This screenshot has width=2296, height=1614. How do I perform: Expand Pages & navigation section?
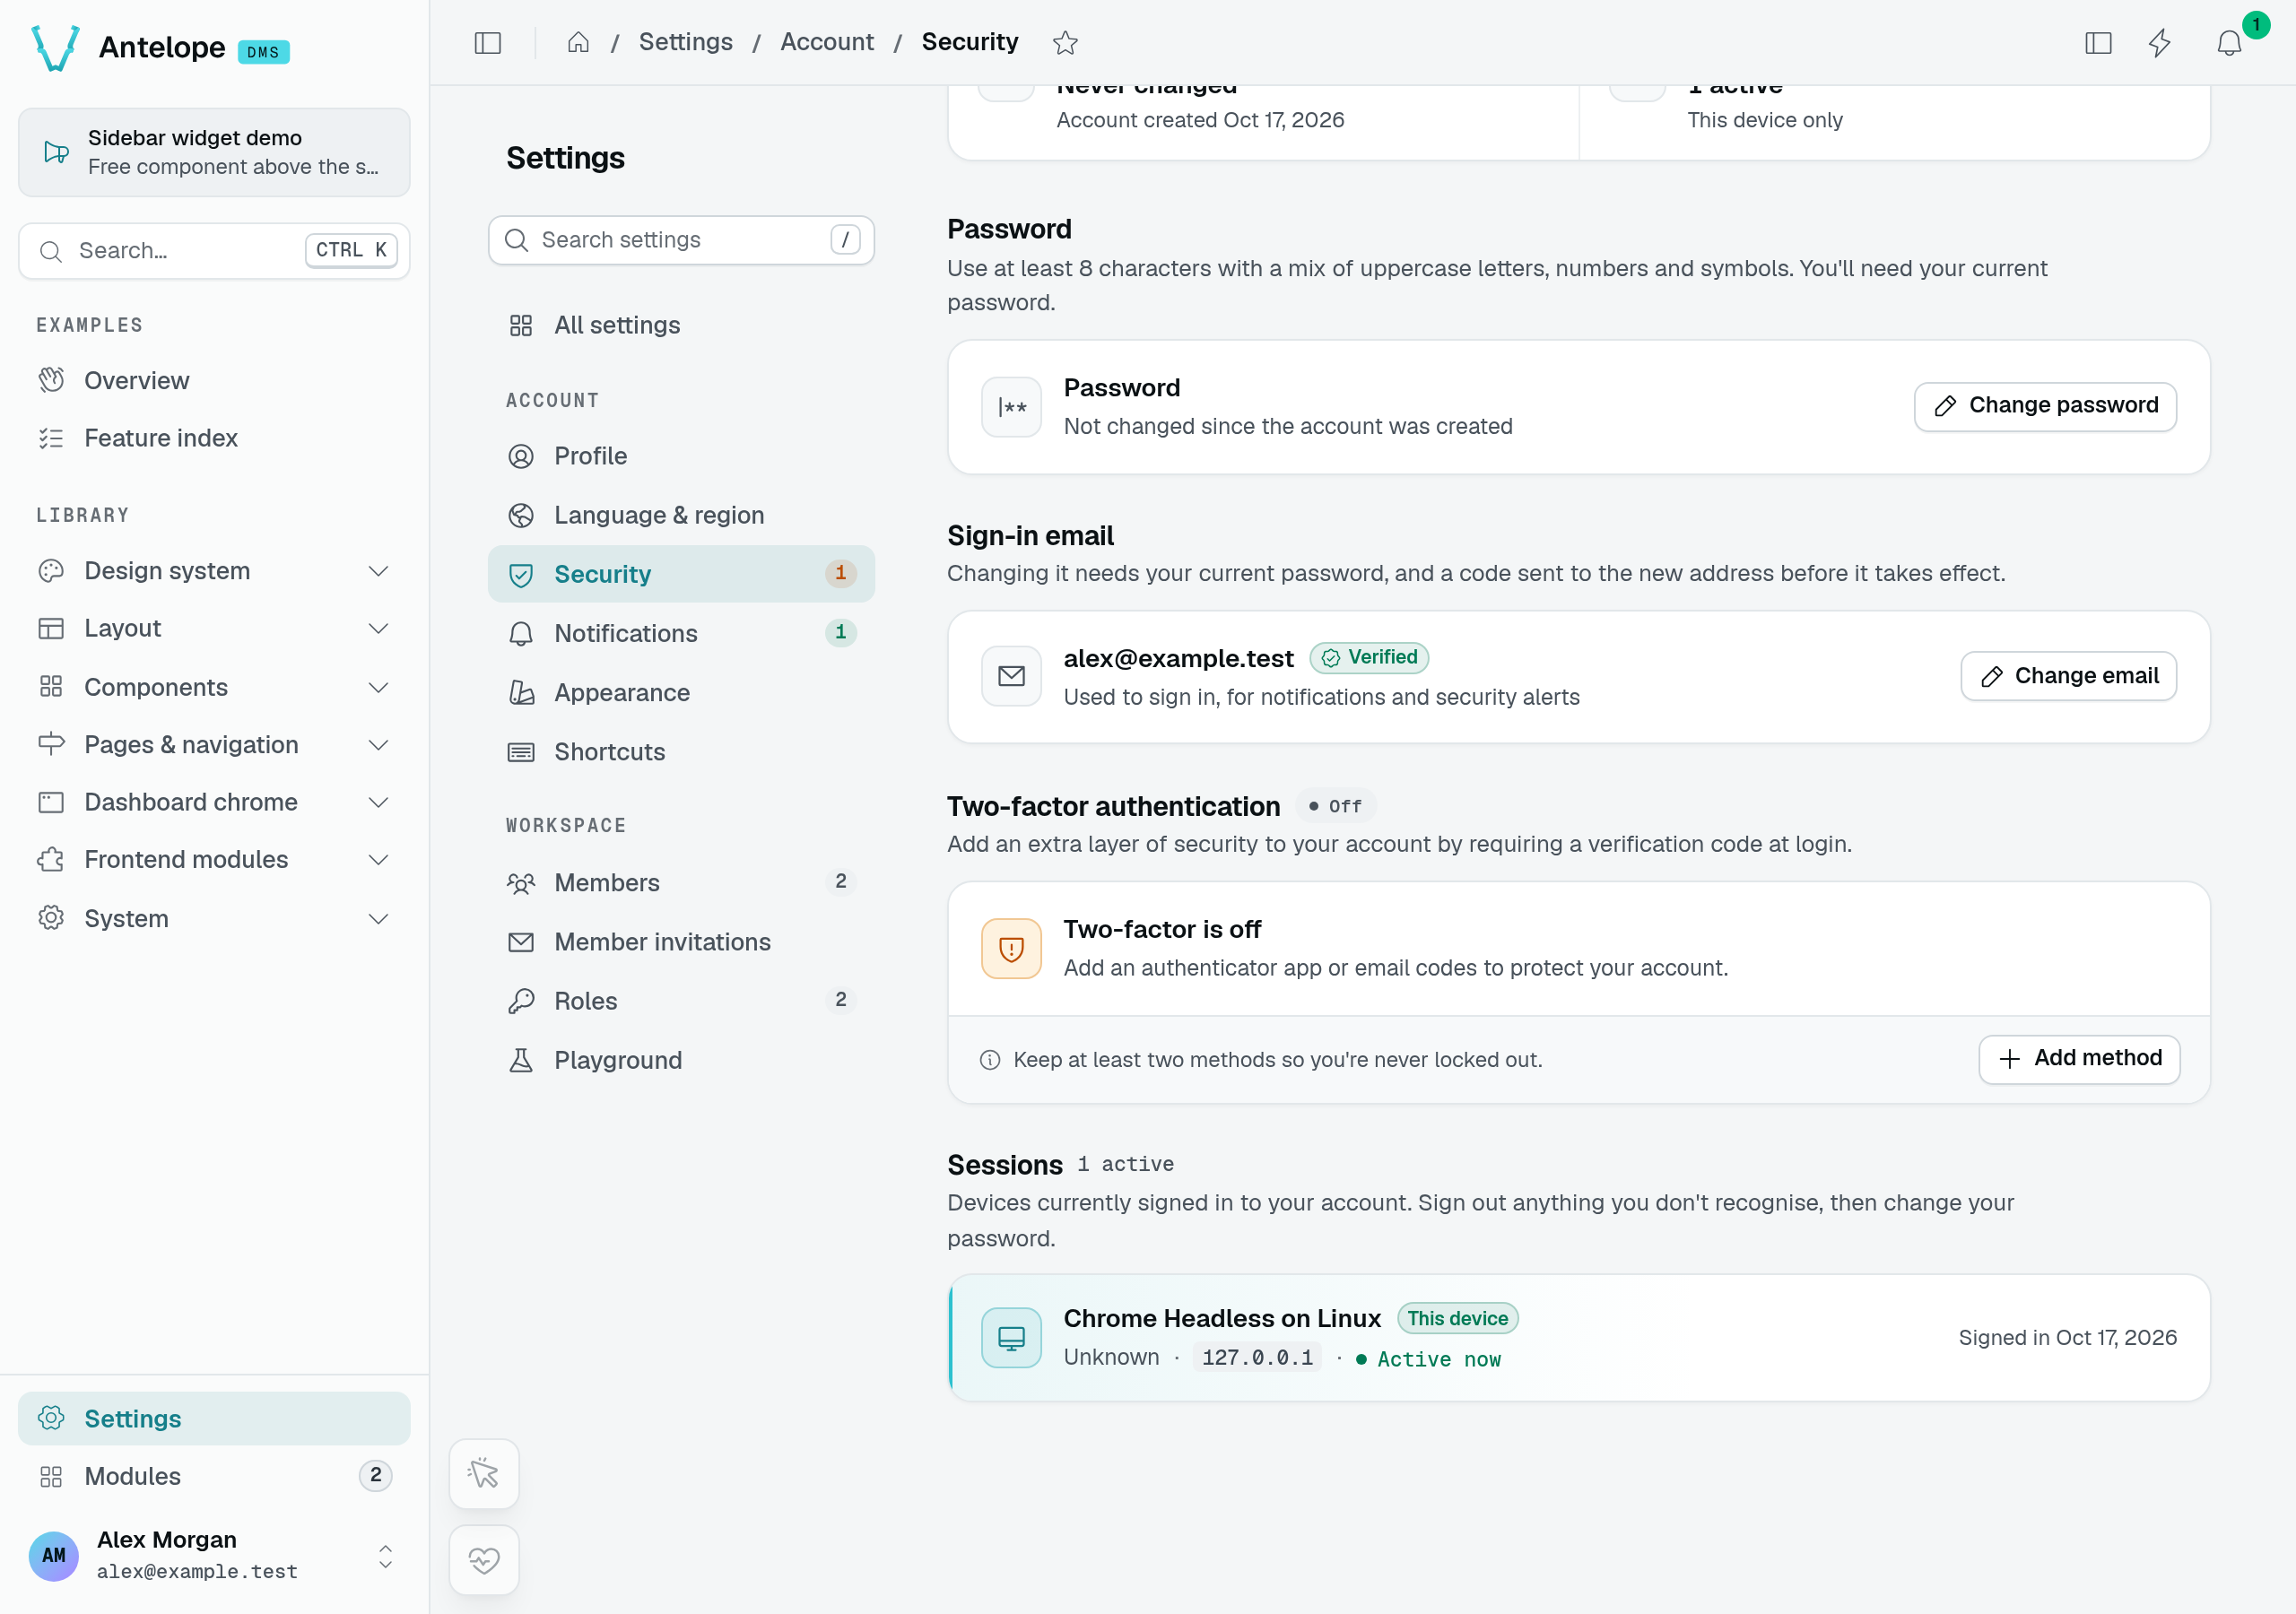coord(214,745)
